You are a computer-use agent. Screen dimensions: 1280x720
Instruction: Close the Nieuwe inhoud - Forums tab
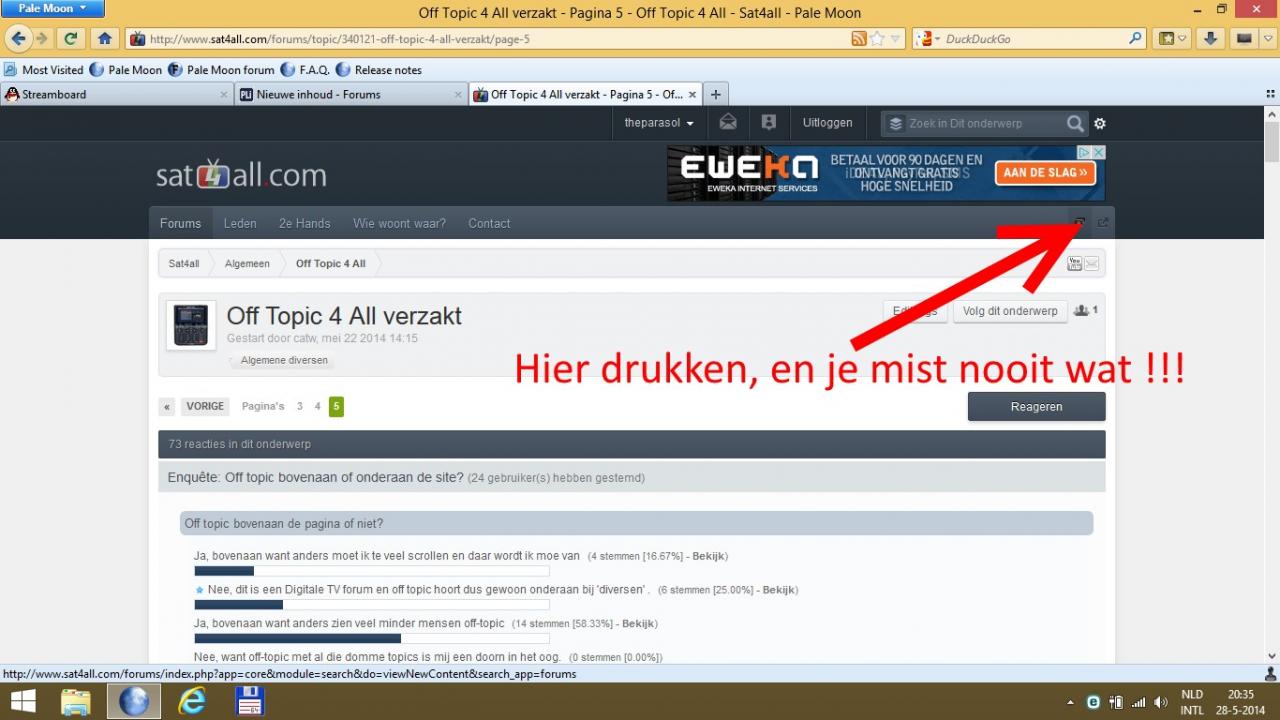point(458,95)
